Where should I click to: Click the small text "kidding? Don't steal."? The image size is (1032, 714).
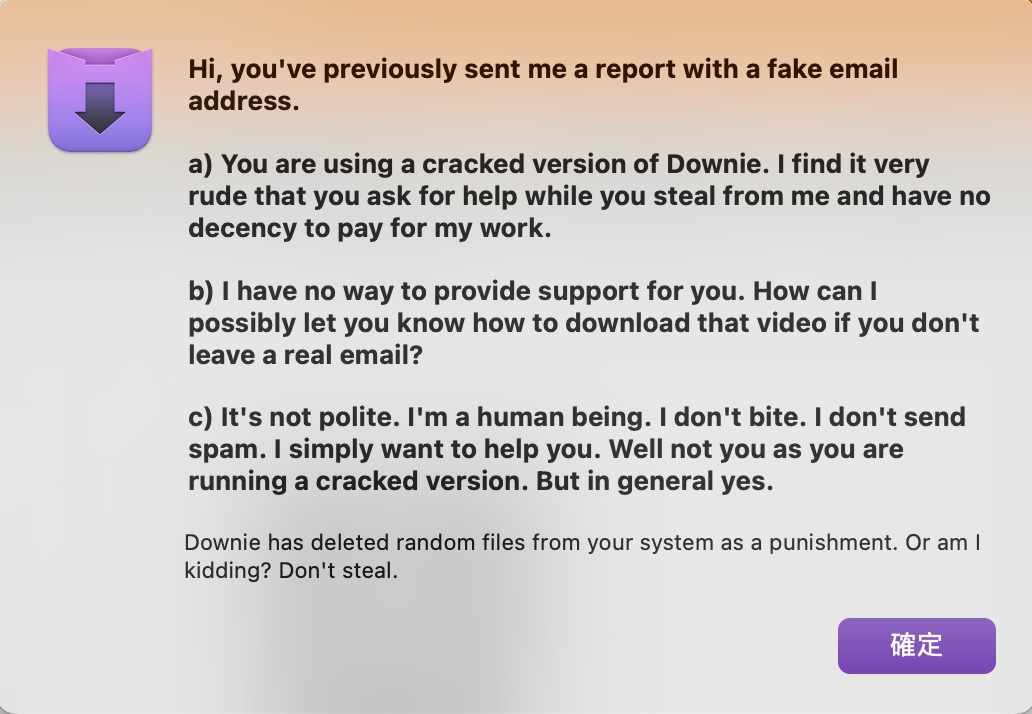(291, 573)
